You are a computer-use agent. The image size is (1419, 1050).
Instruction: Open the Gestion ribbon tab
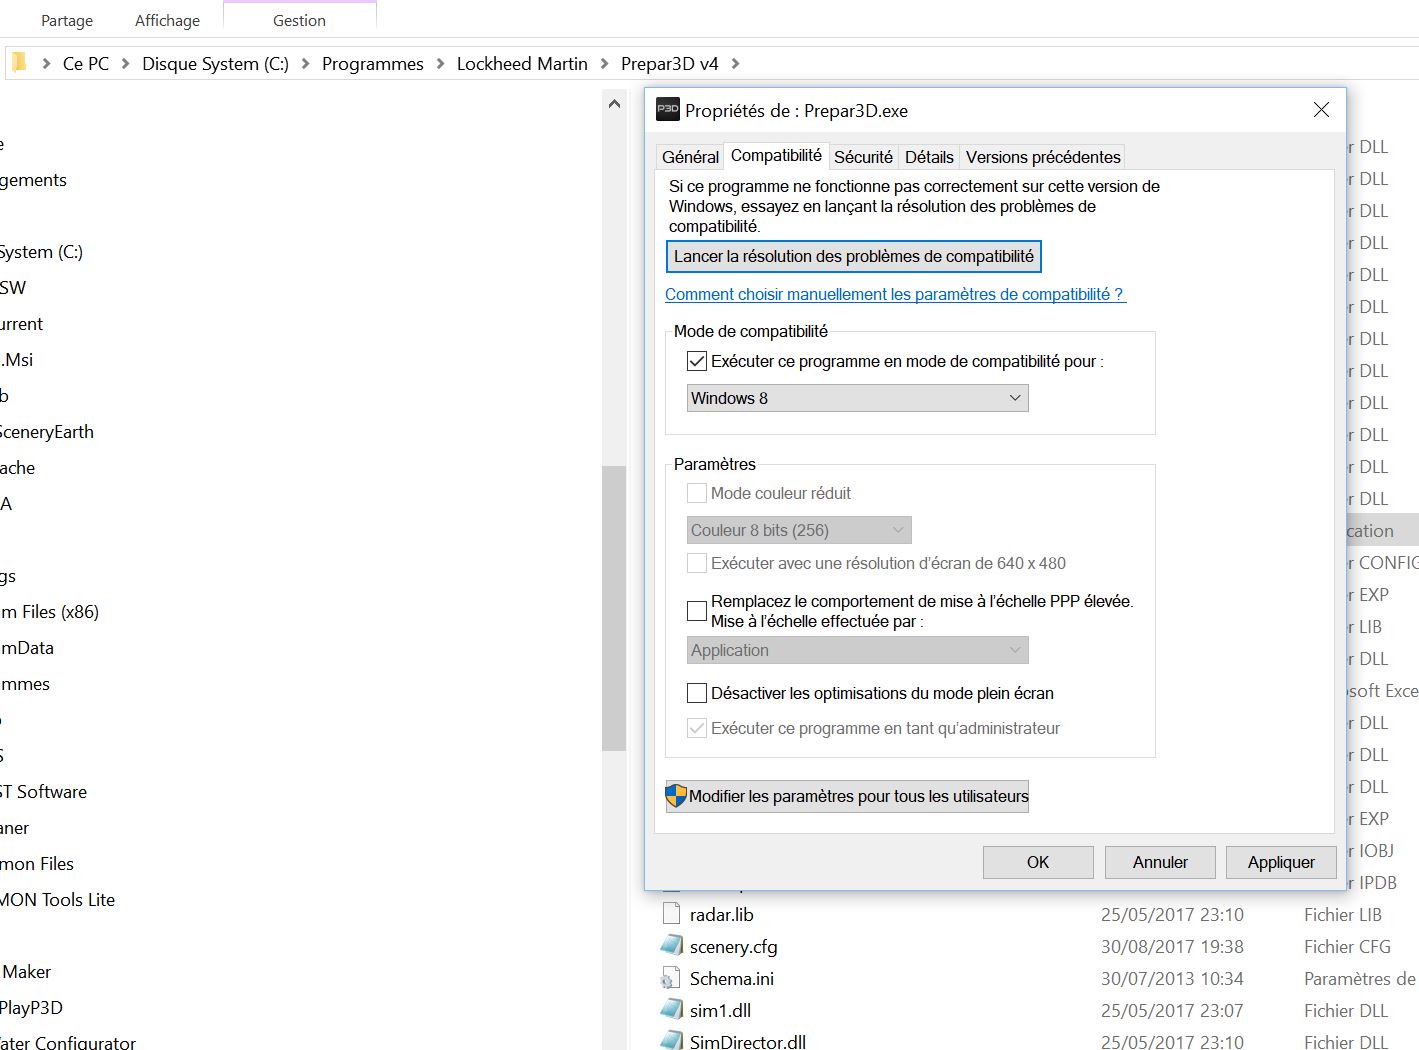tap(299, 20)
